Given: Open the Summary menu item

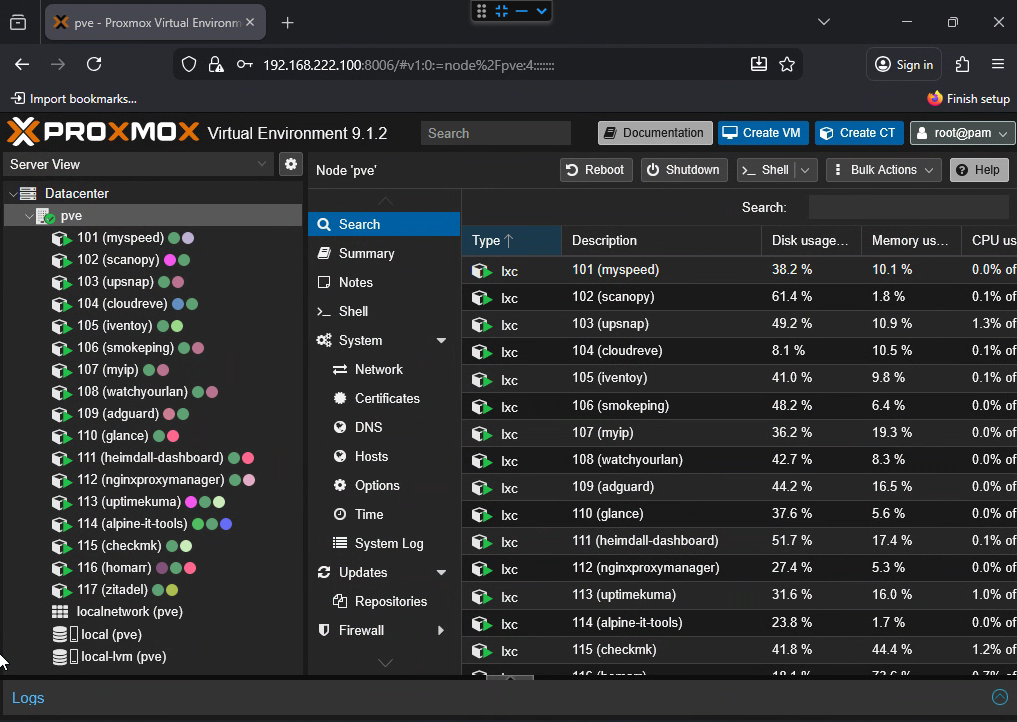Looking at the screenshot, I should coord(384,254).
